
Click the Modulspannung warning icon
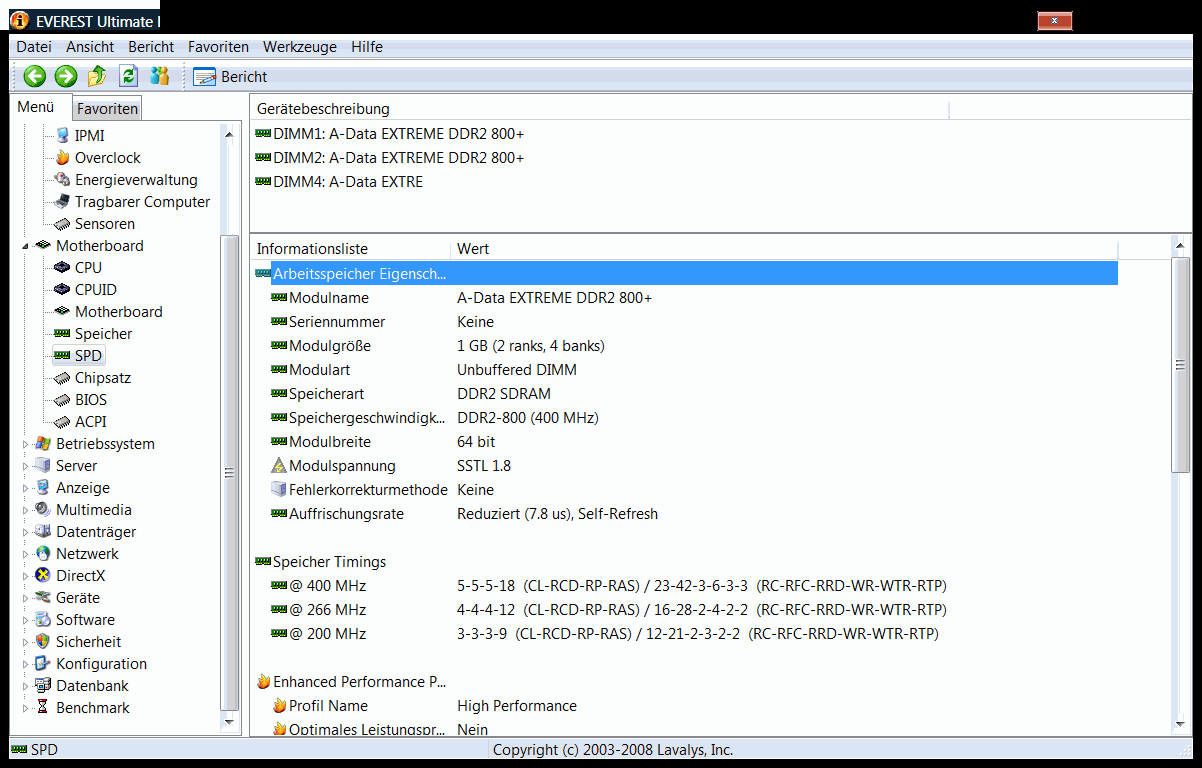(x=279, y=466)
